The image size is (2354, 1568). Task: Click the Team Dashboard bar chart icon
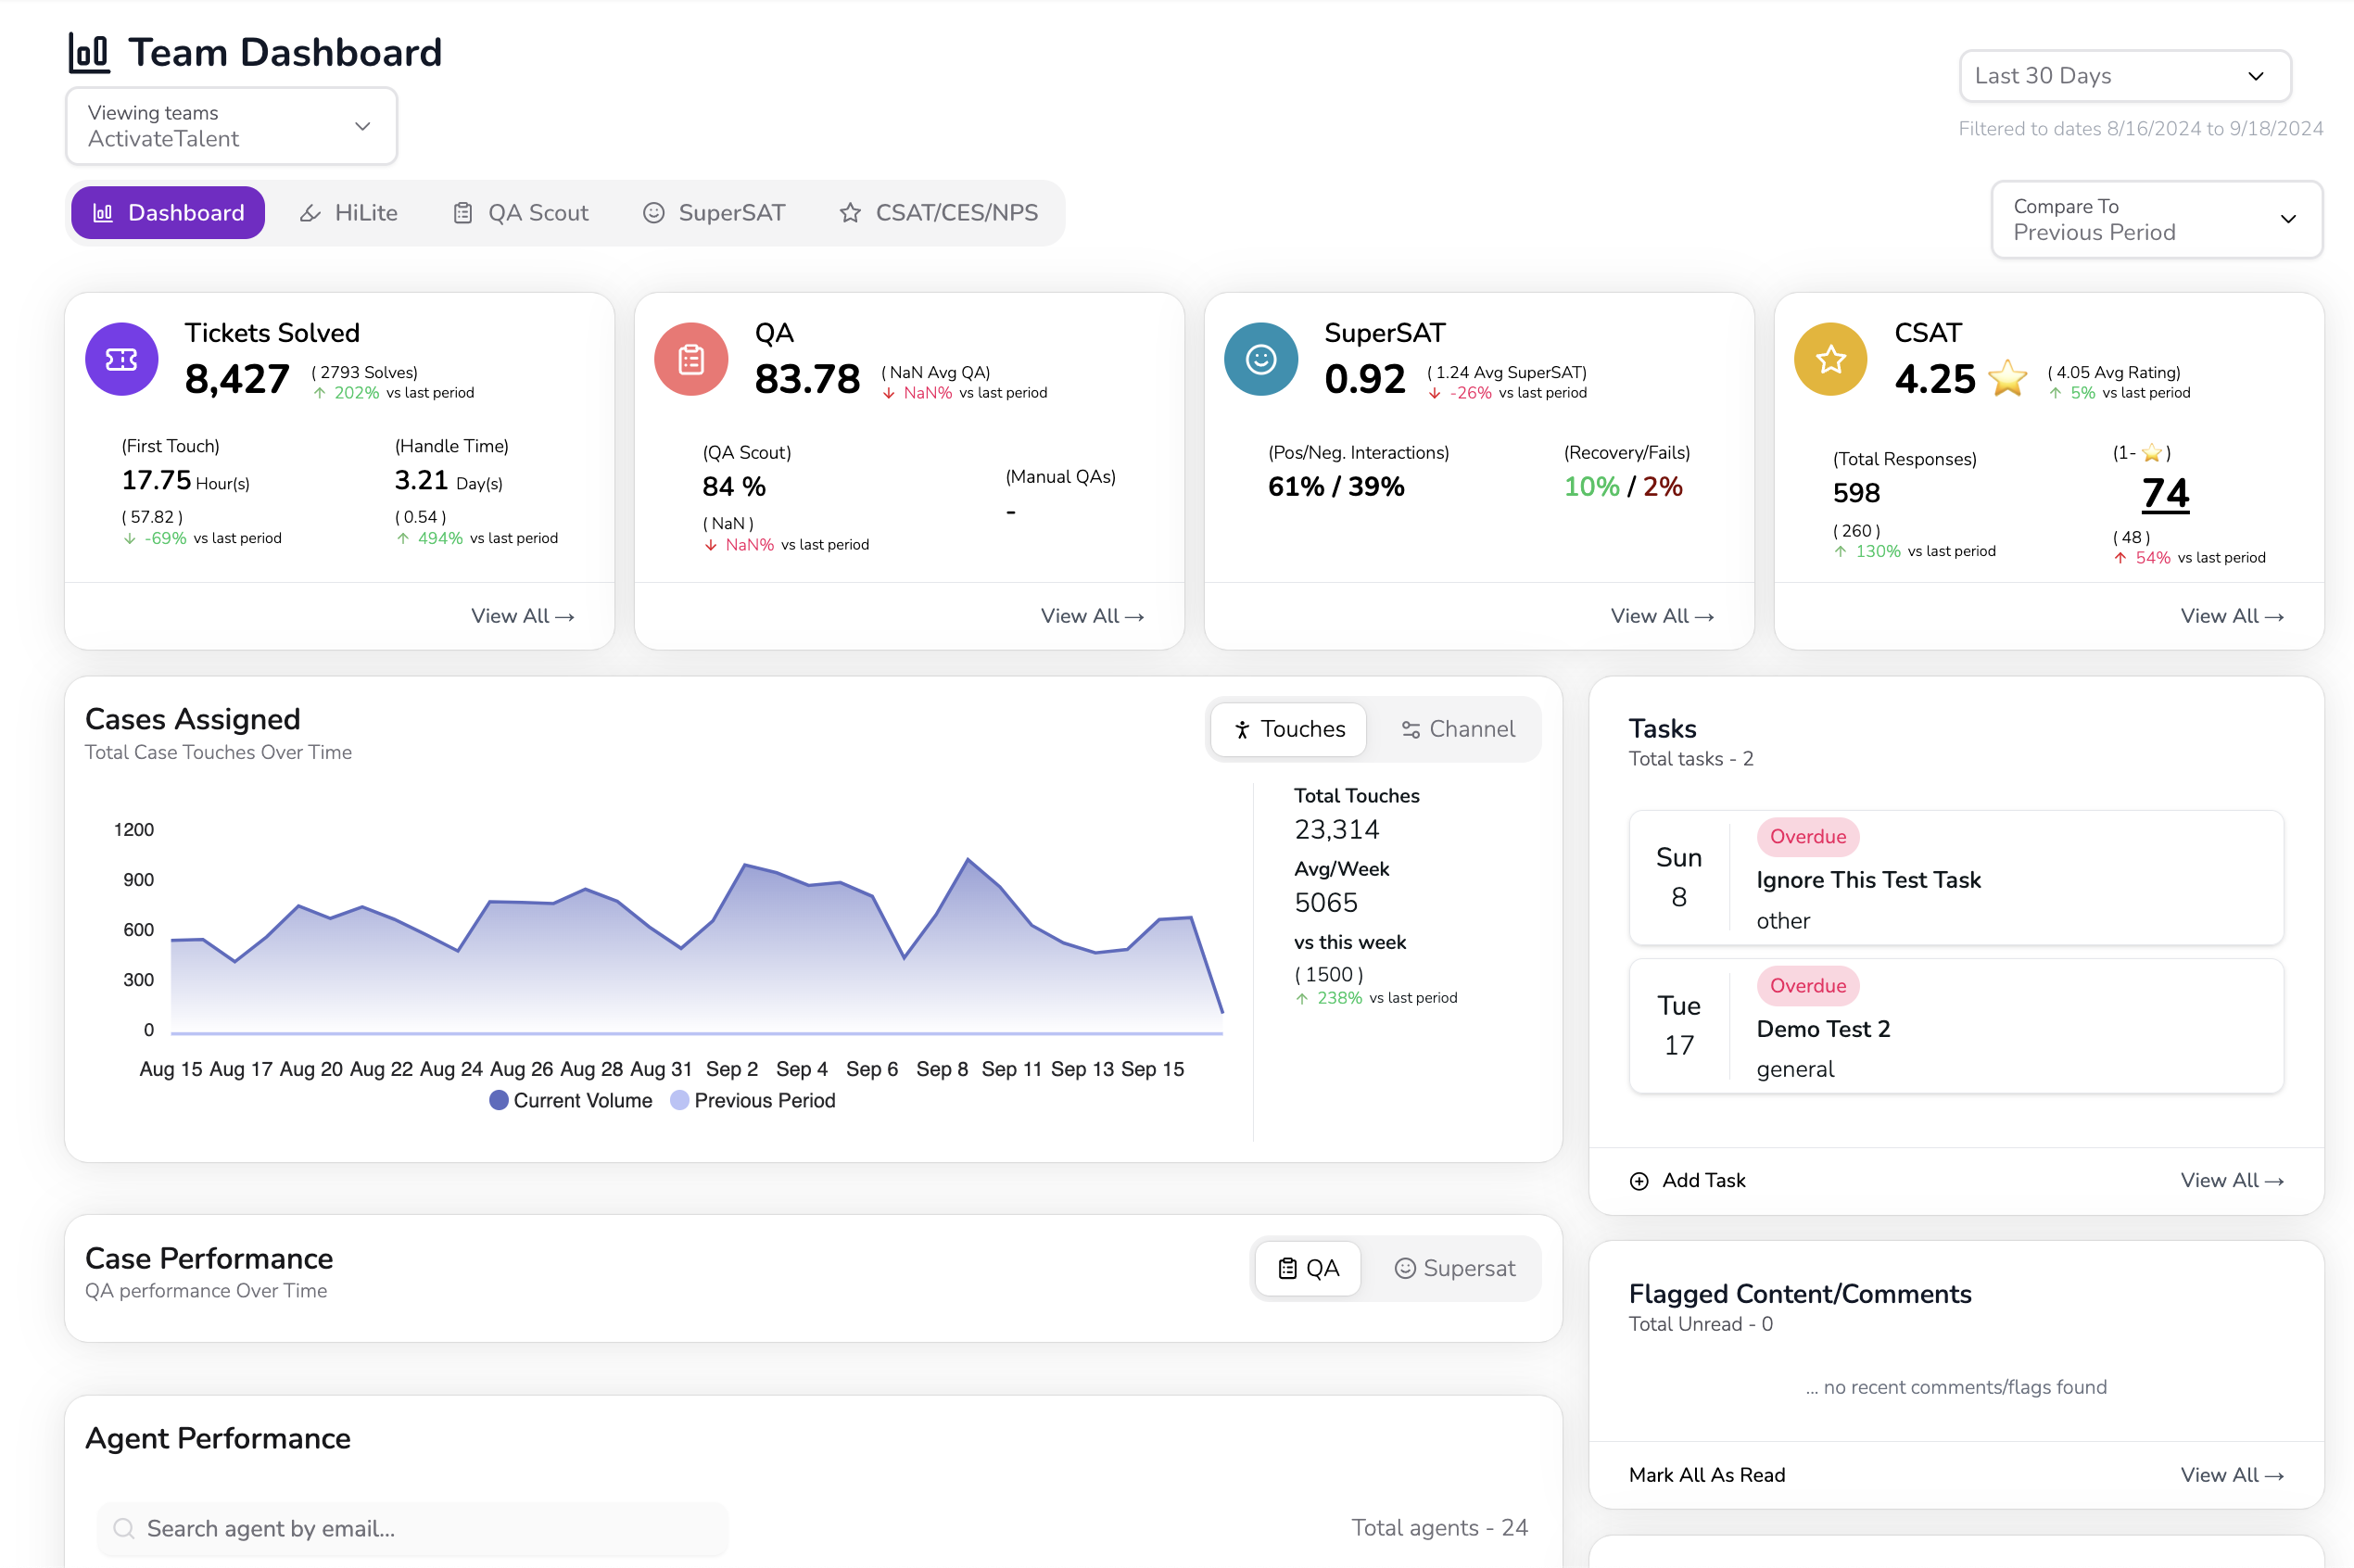[88, 52]
